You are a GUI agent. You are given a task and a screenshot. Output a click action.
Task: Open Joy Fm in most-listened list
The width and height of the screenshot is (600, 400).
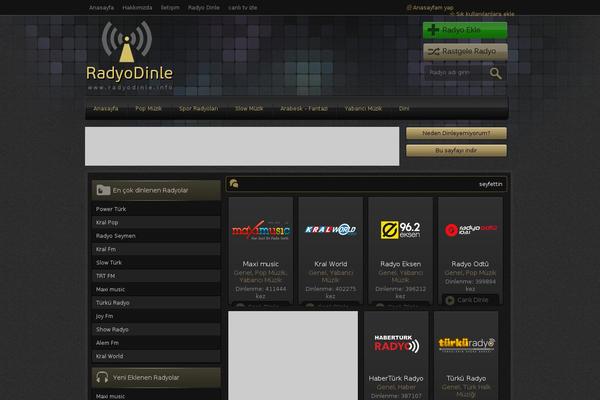pyautogui.click(x=156, y=316)
